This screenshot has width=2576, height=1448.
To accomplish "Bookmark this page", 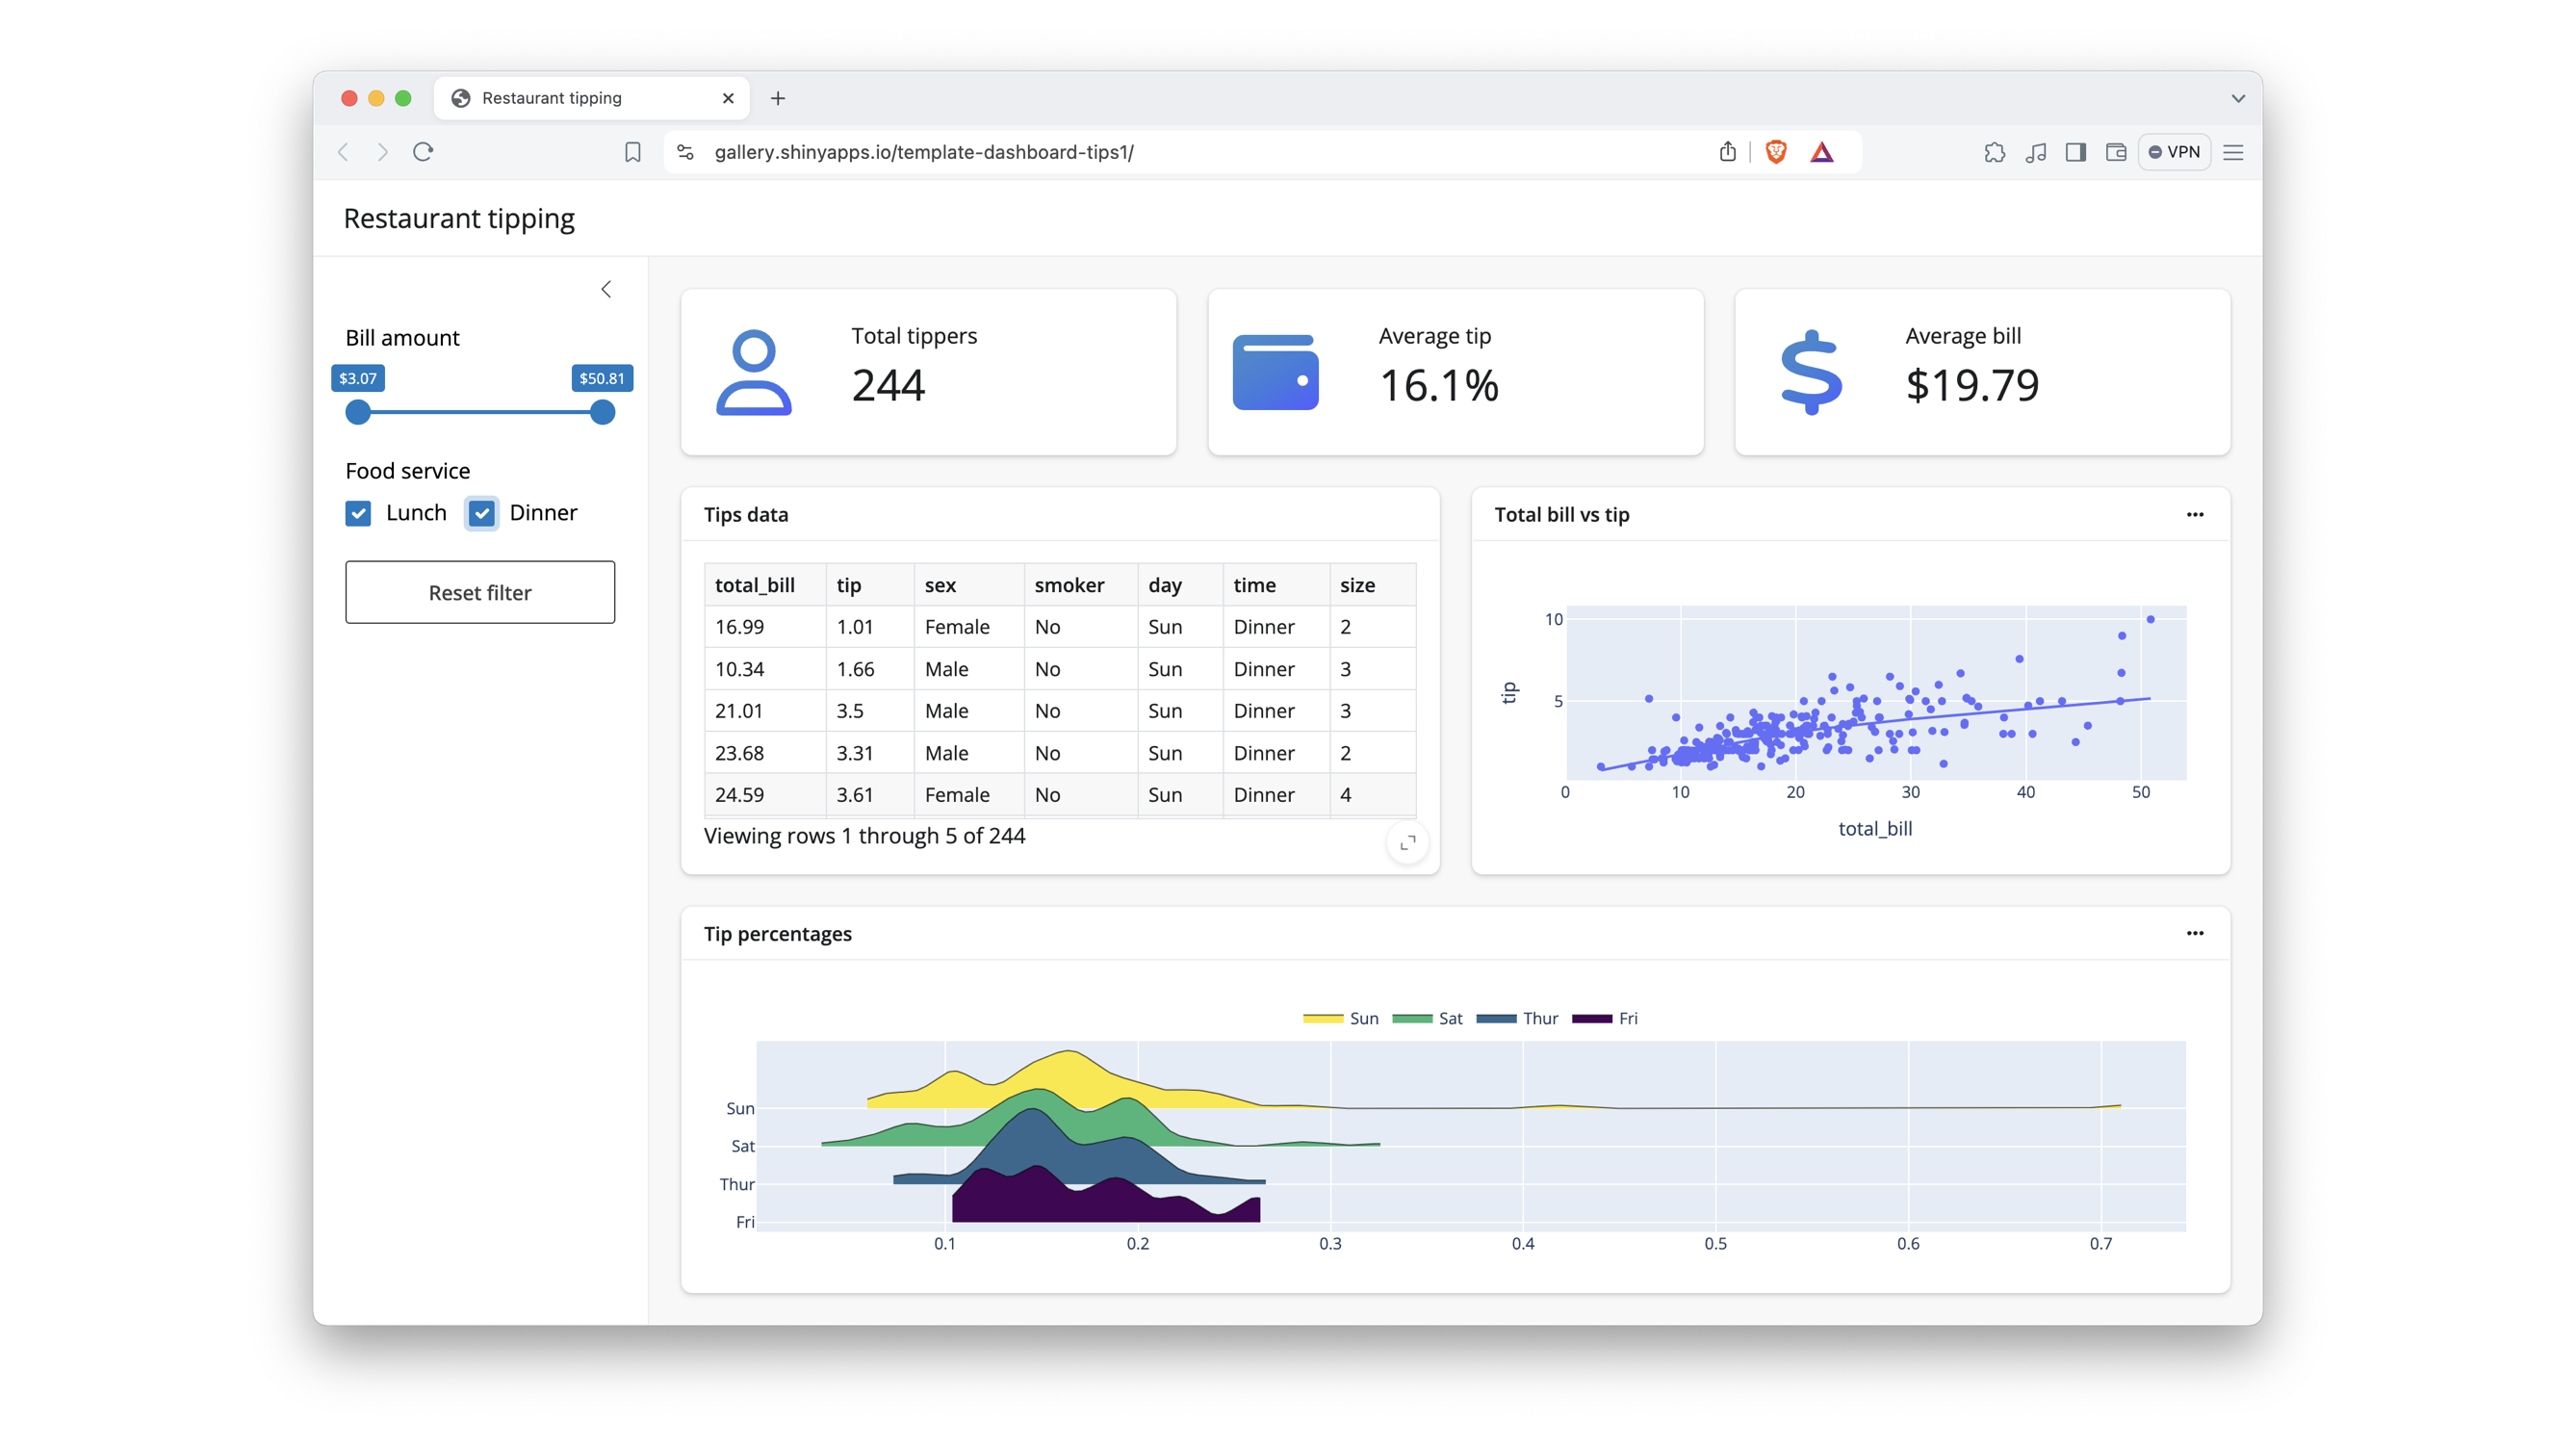I will (x=632, y=152).
